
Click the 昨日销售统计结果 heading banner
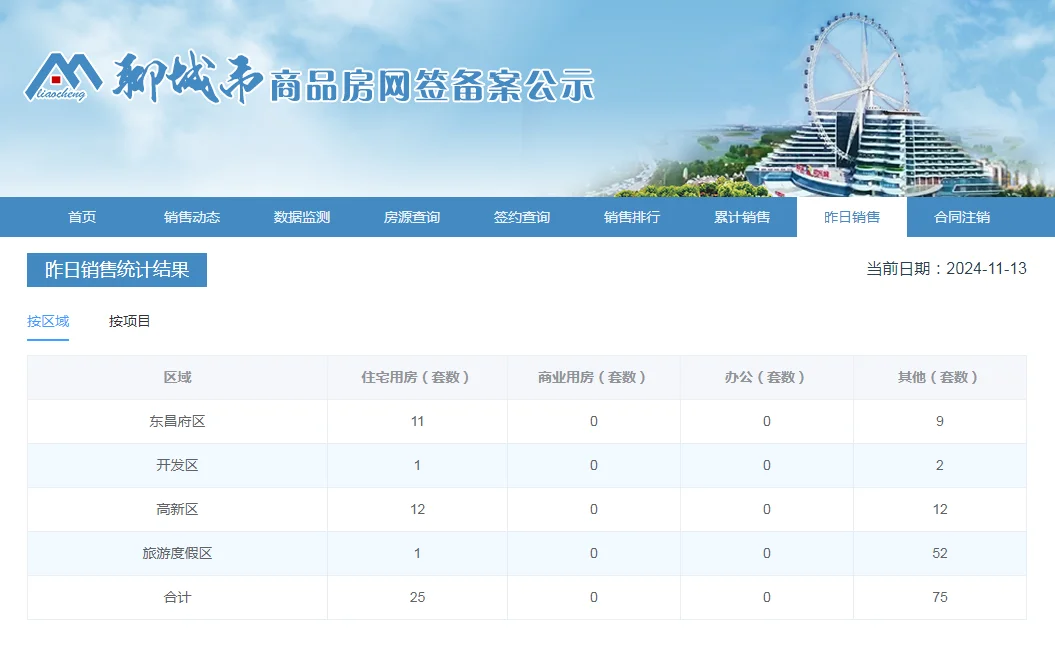117,270
